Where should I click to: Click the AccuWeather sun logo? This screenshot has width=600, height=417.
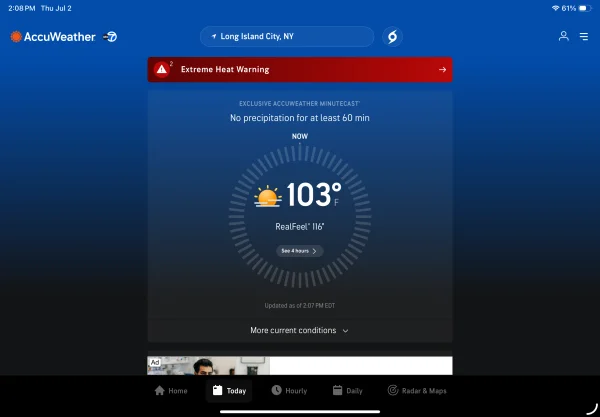coord(16,37)
